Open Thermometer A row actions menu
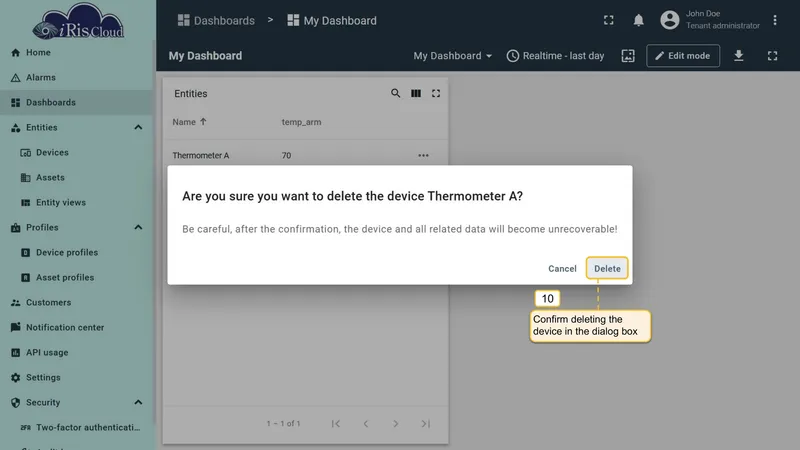The height and width of the screenshot is (450, 800). (x=423, y=156)
